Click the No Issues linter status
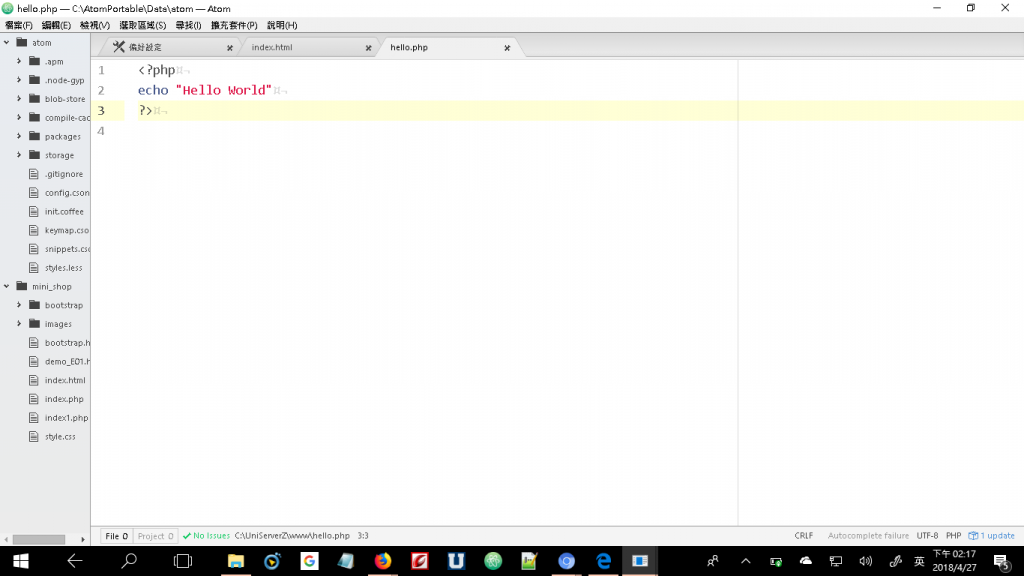 (x=206, y=536)
